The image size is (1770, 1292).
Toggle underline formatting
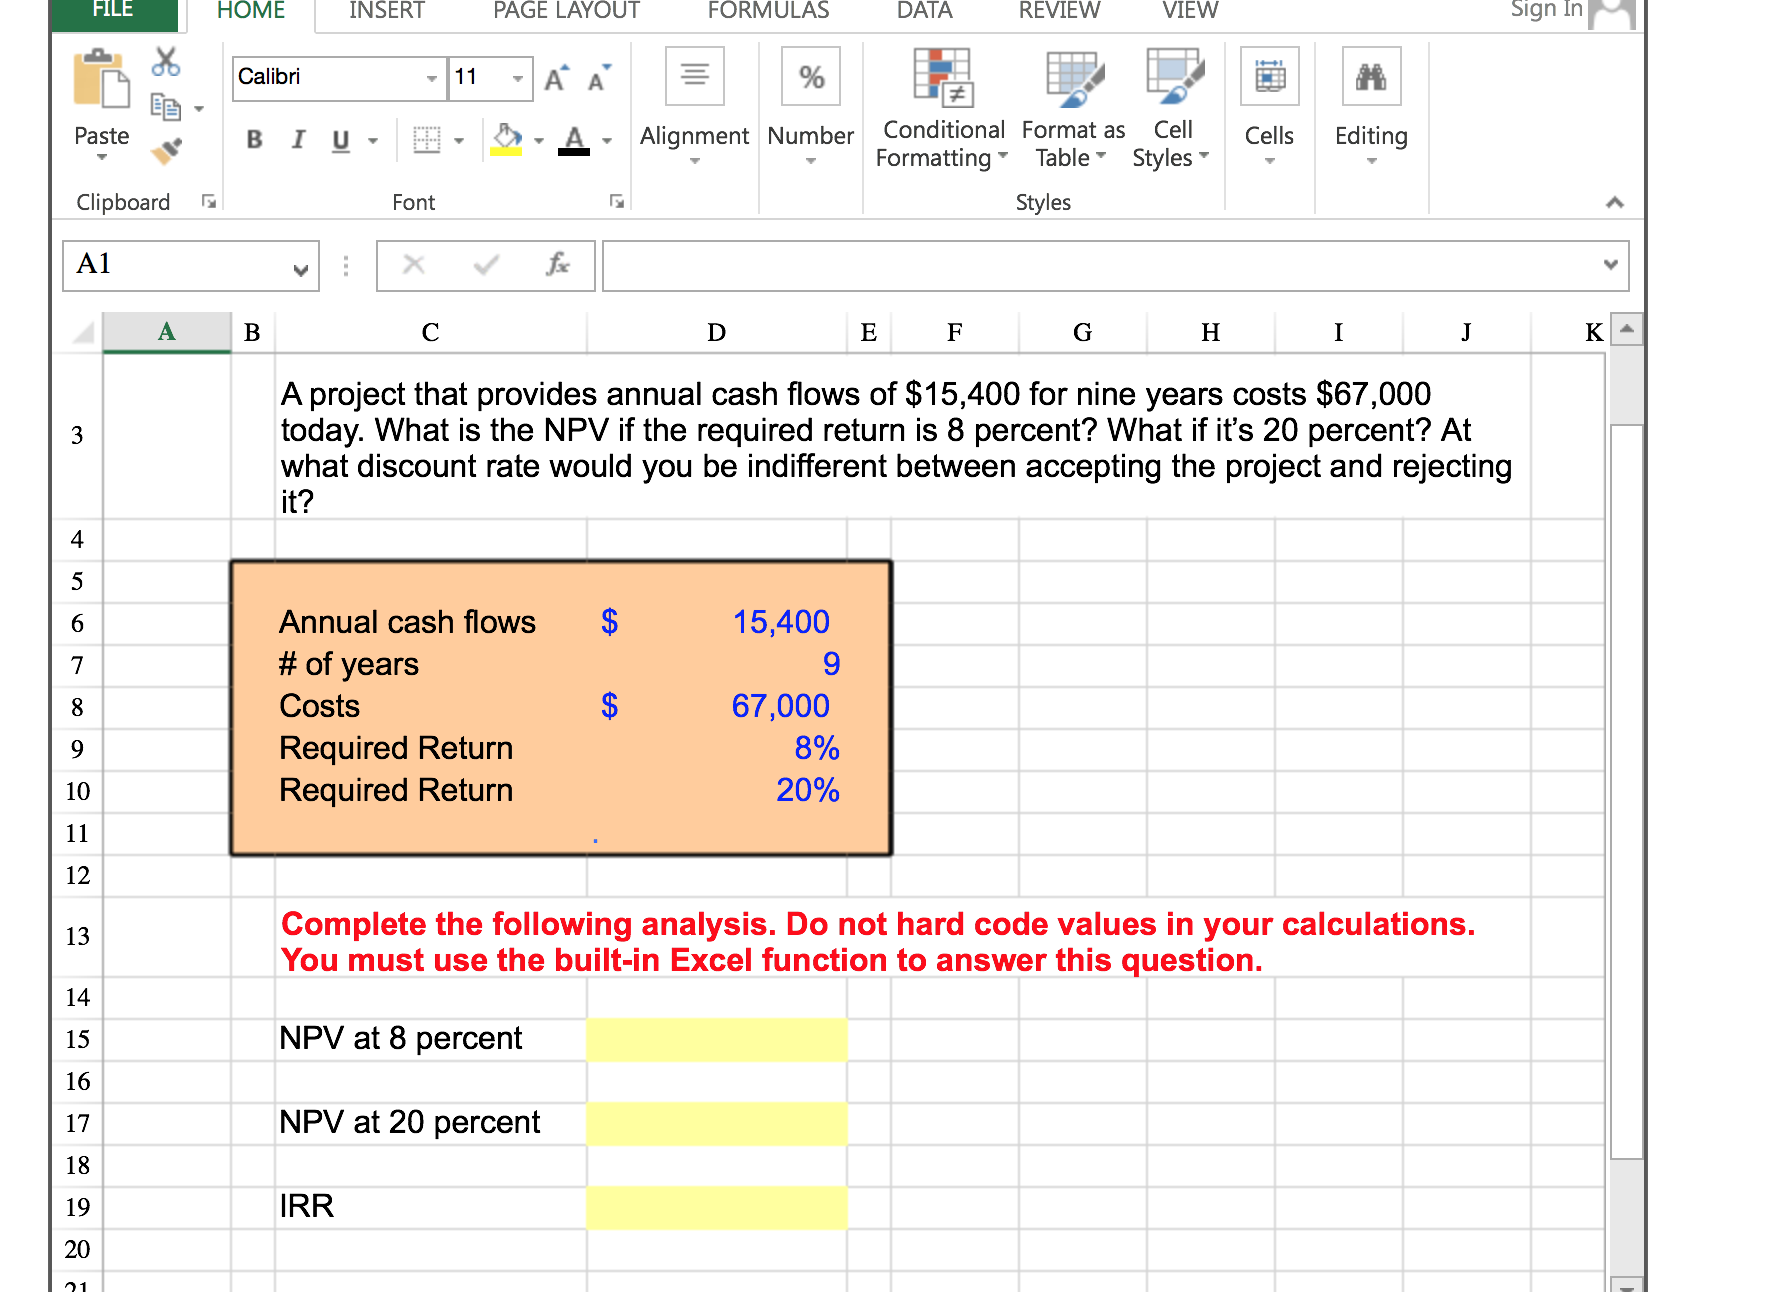[339, 140]
